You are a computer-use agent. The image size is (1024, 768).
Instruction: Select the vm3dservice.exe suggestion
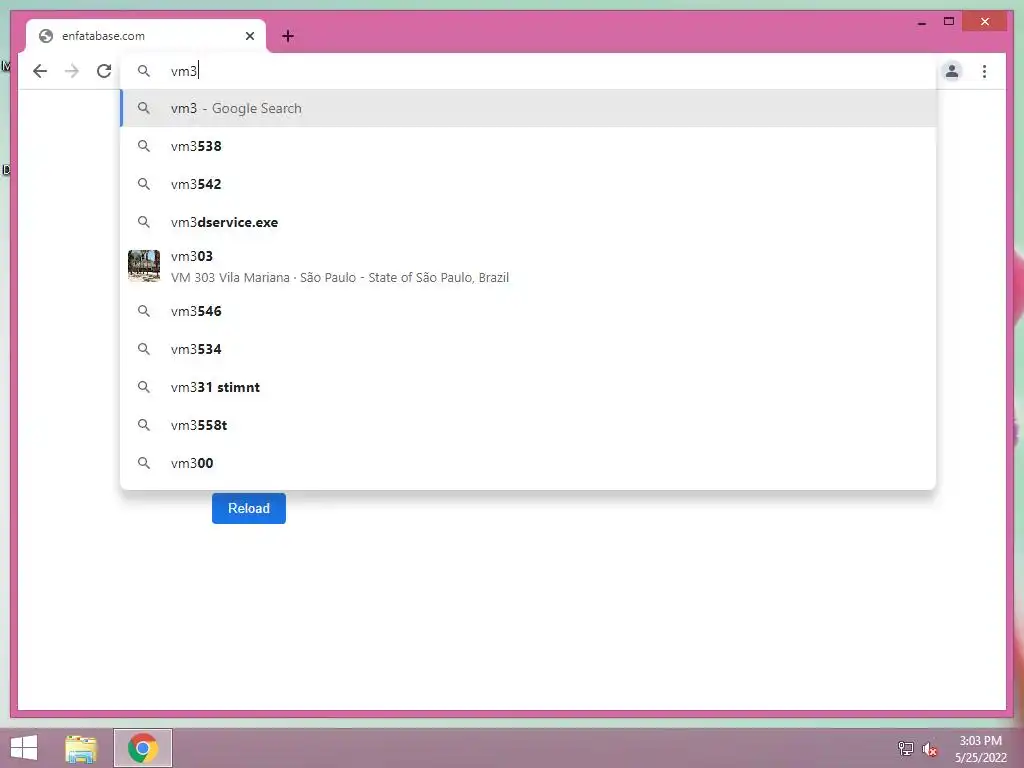point(528,222)
